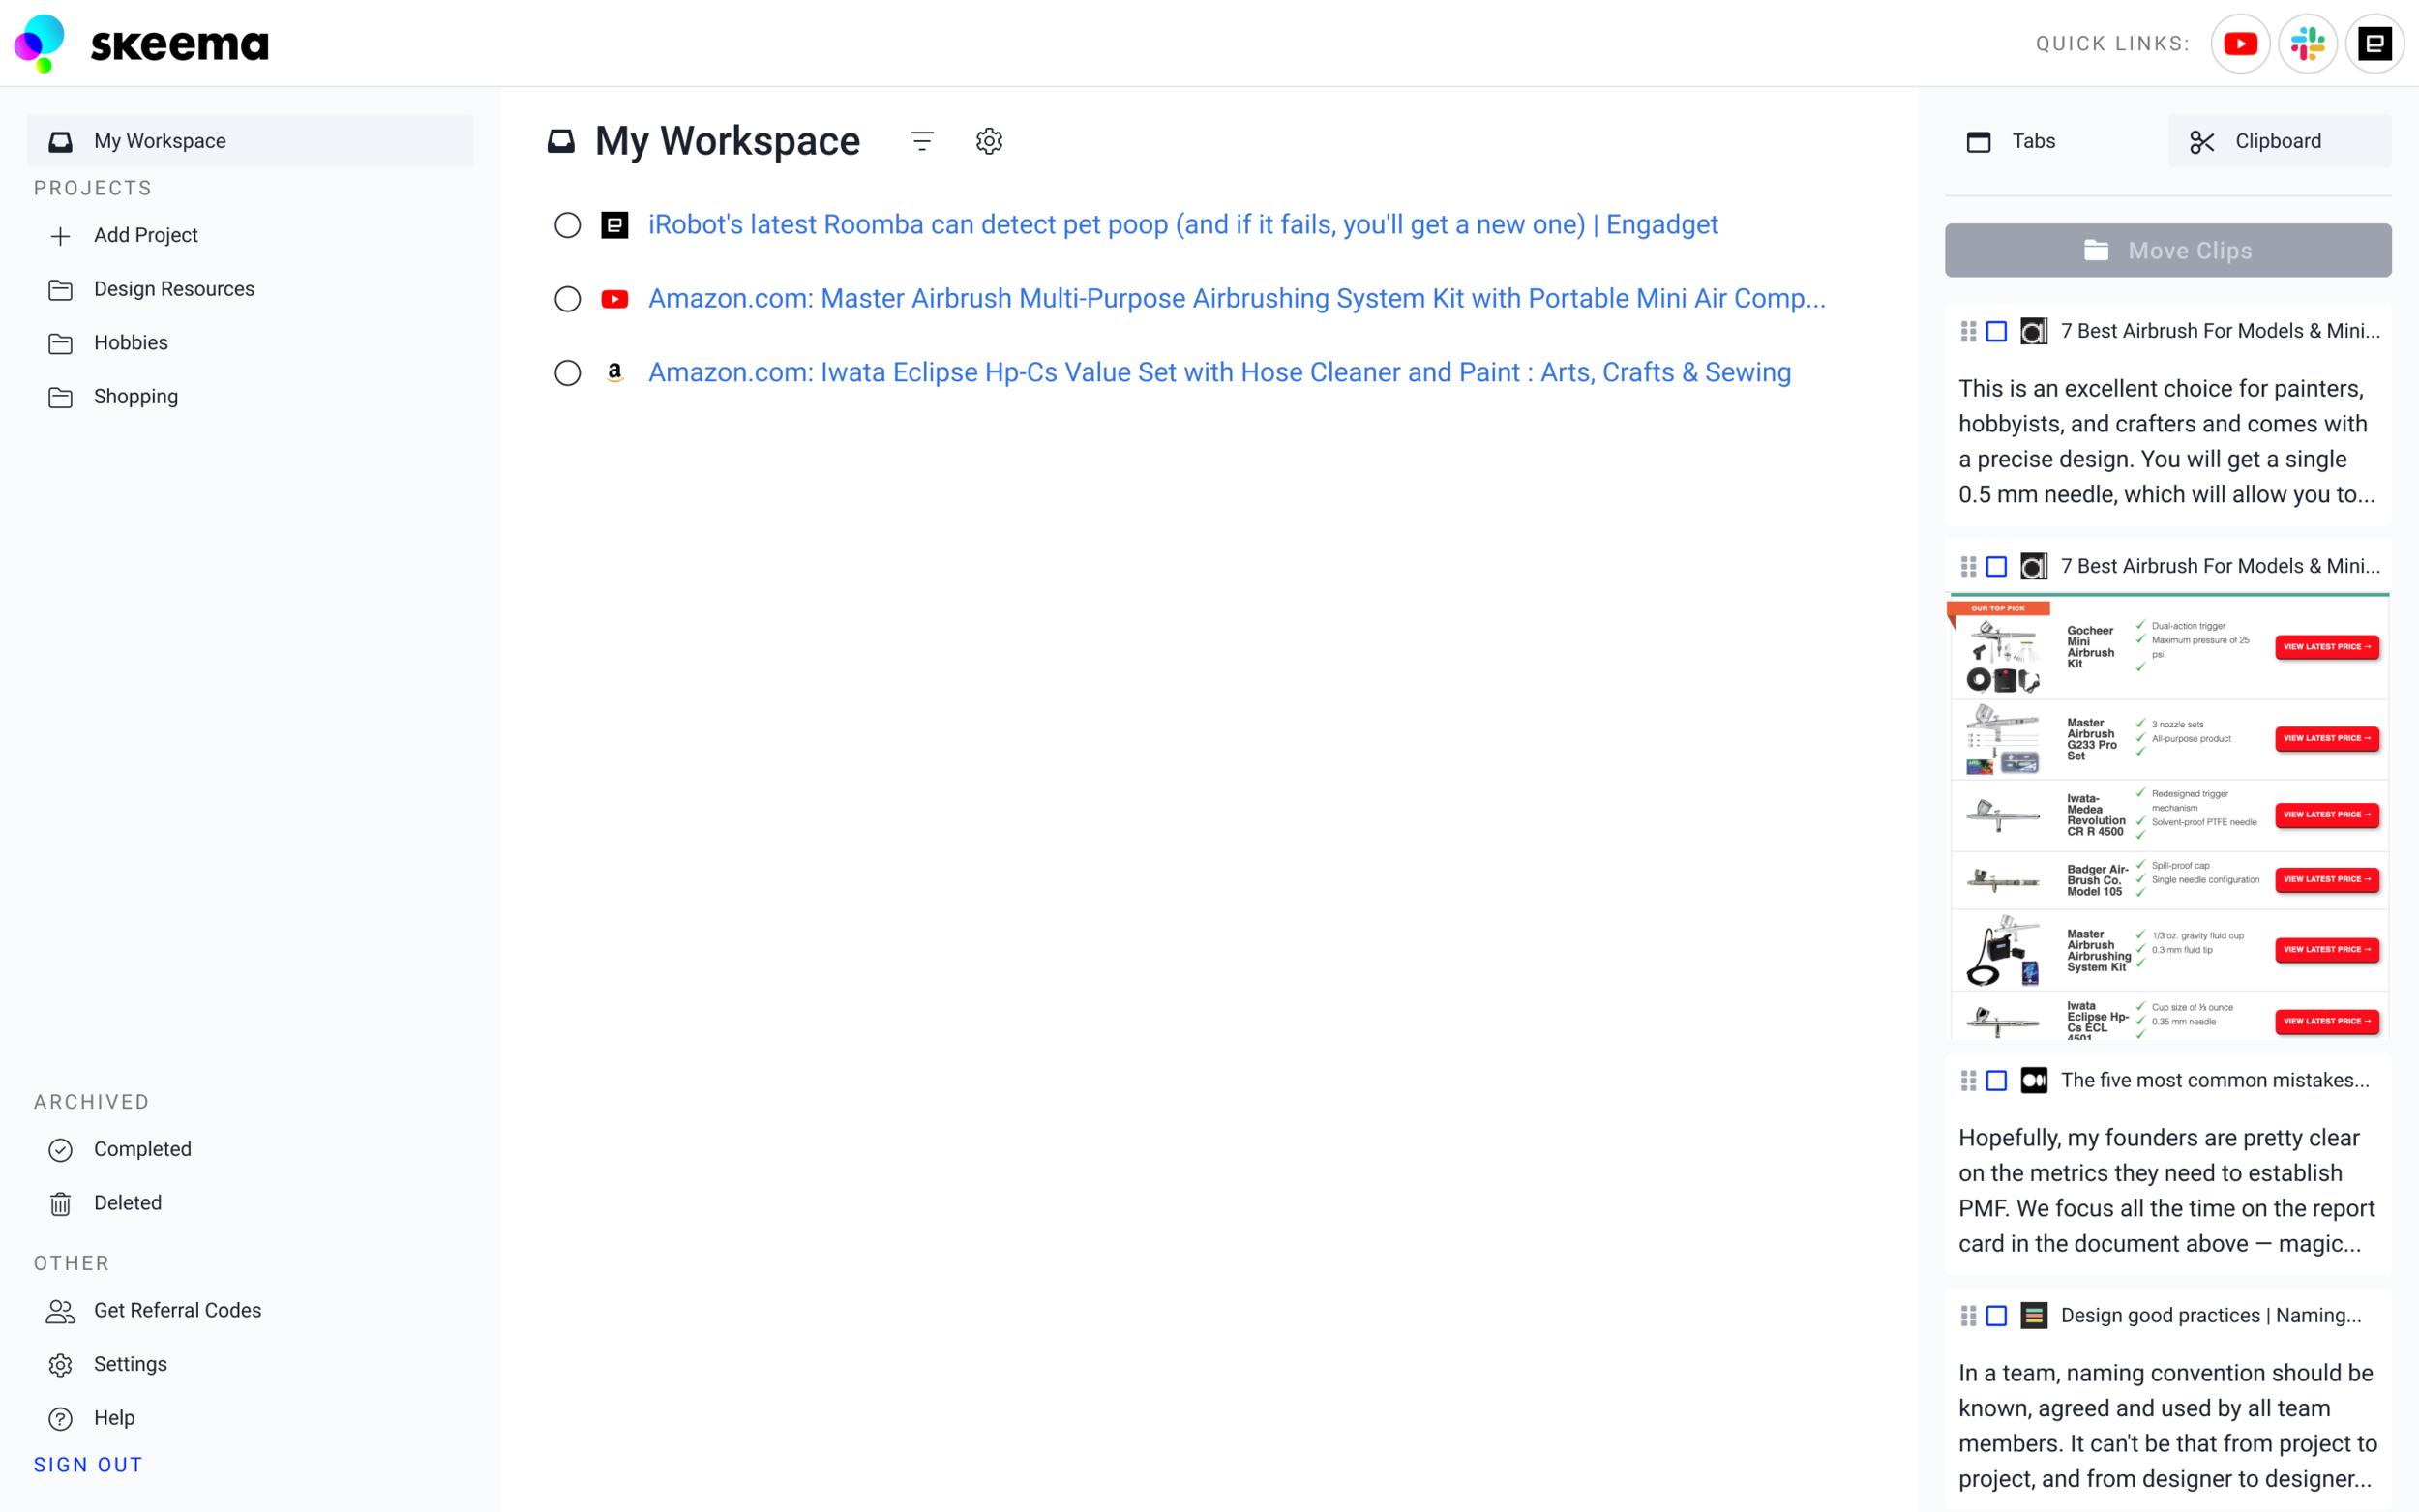
Task: Switch to the Tabs panel
Action: coord(2056,141)
